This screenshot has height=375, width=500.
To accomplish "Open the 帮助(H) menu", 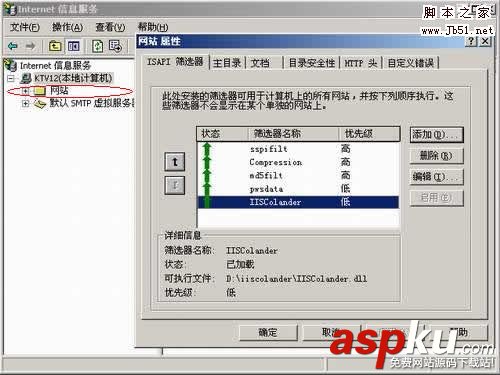I will tap(153, 27).
